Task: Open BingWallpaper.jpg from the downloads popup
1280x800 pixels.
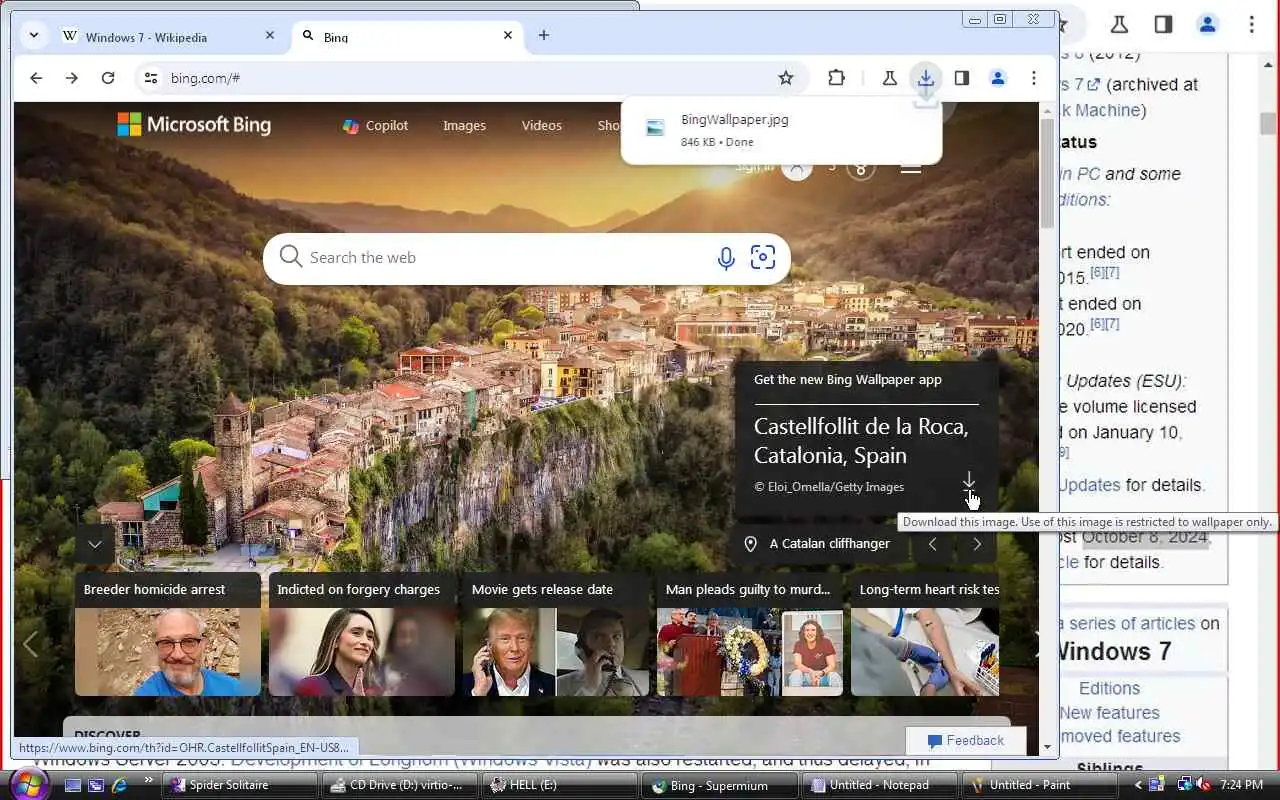Action: pyautogui.click(x=781, y=129)
